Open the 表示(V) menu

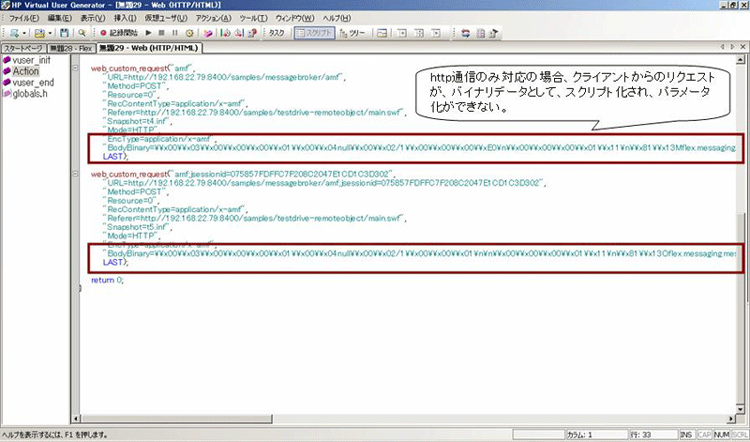click(x=92, y=18)
